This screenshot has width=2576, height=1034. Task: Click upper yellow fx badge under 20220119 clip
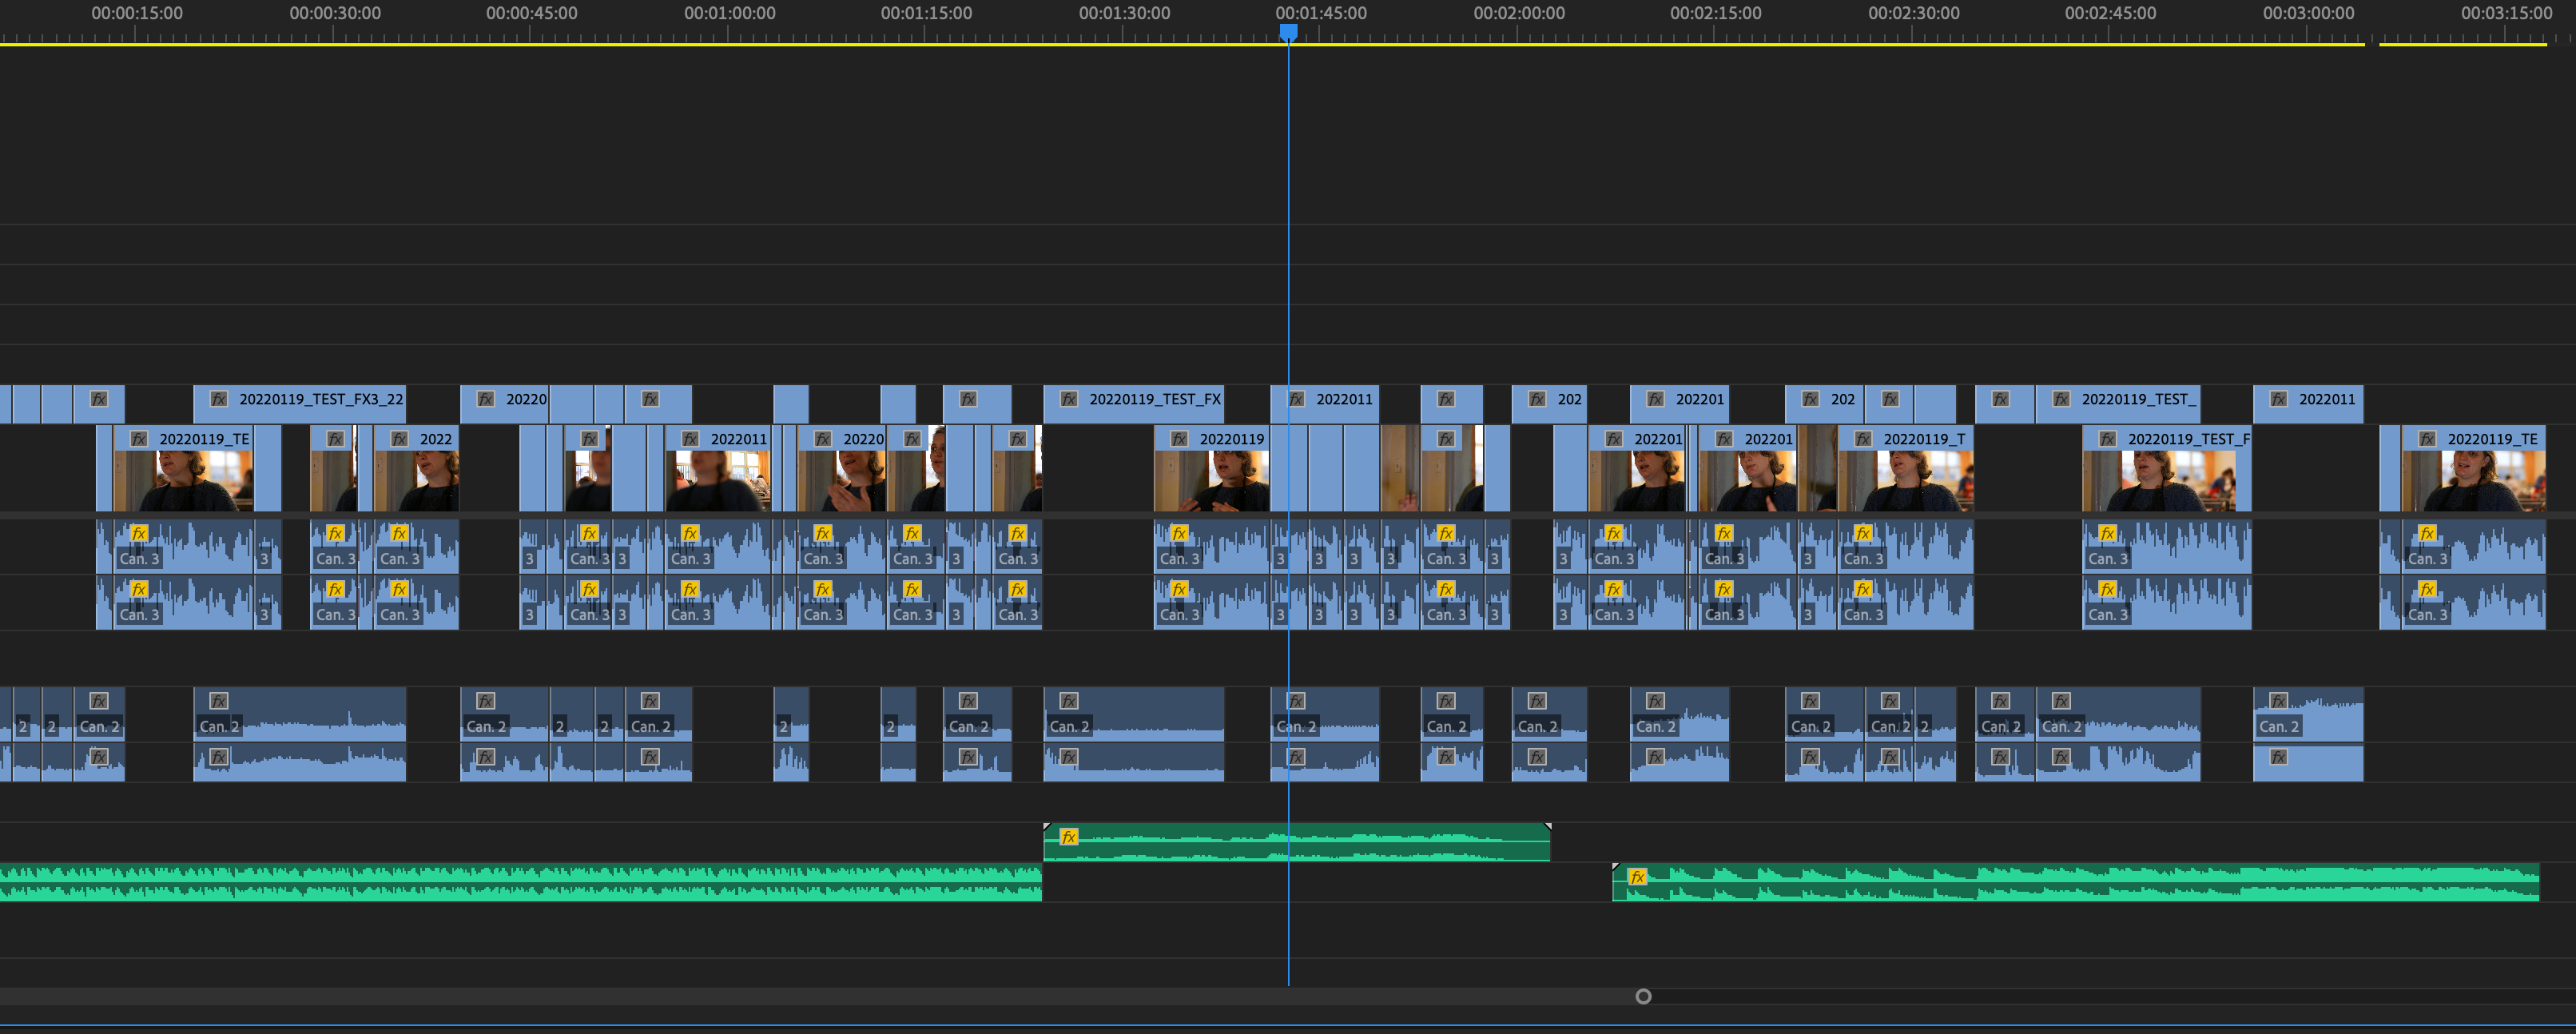(x=1179, y=534)
